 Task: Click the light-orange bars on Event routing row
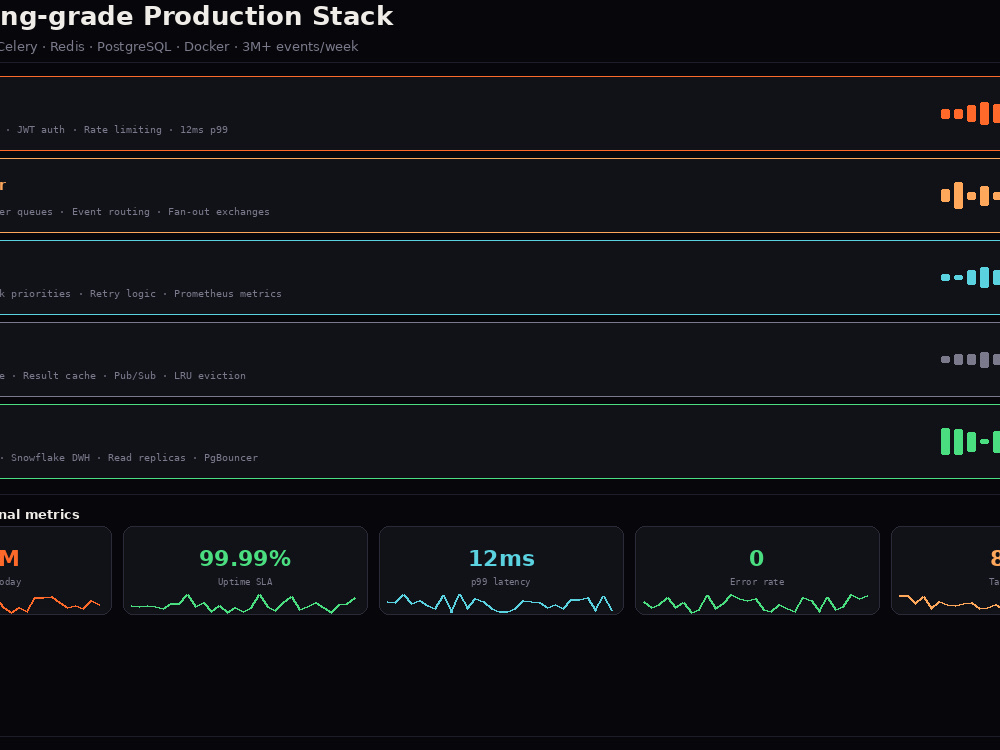click(x=971, y=196)
